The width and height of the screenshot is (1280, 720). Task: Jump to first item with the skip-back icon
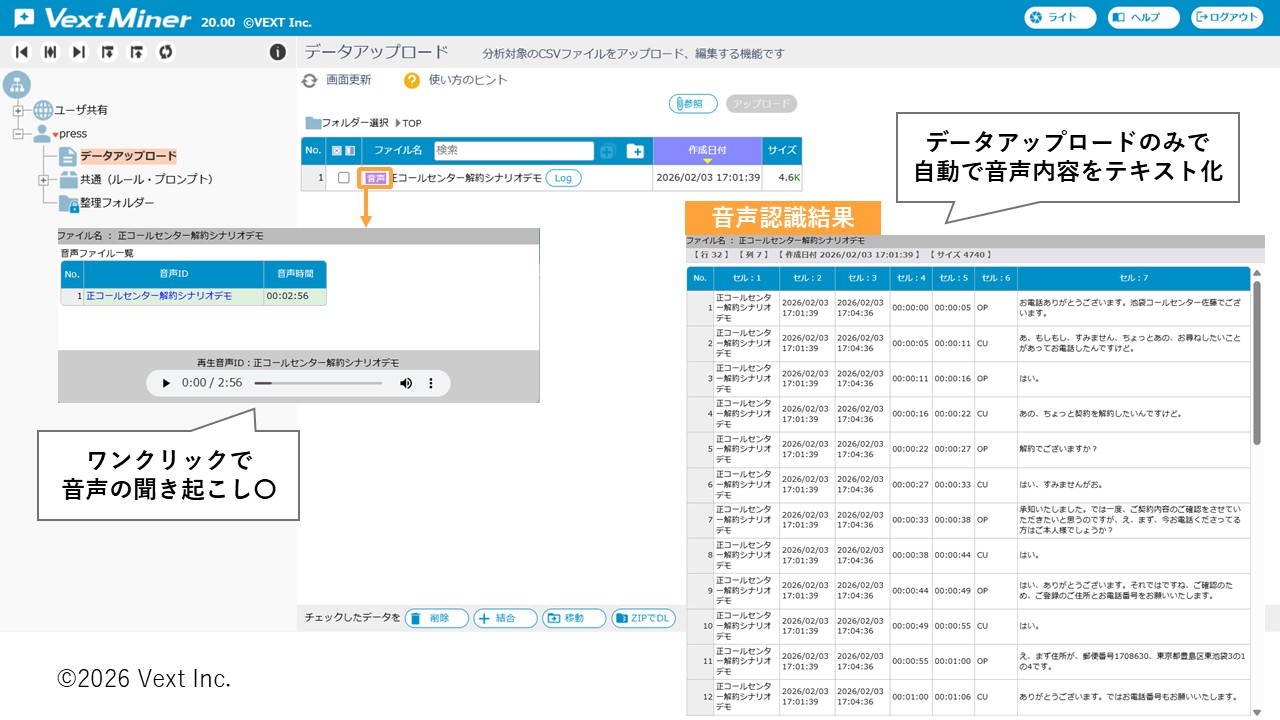(x=21, y=52)
